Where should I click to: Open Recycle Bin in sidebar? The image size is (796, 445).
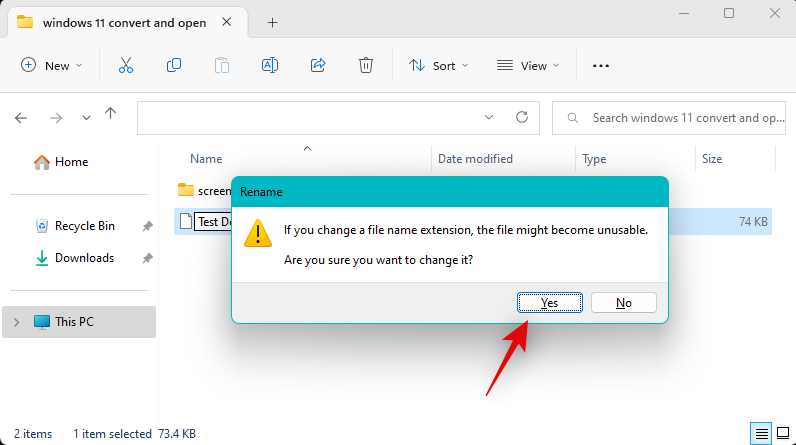pos(75,226)
